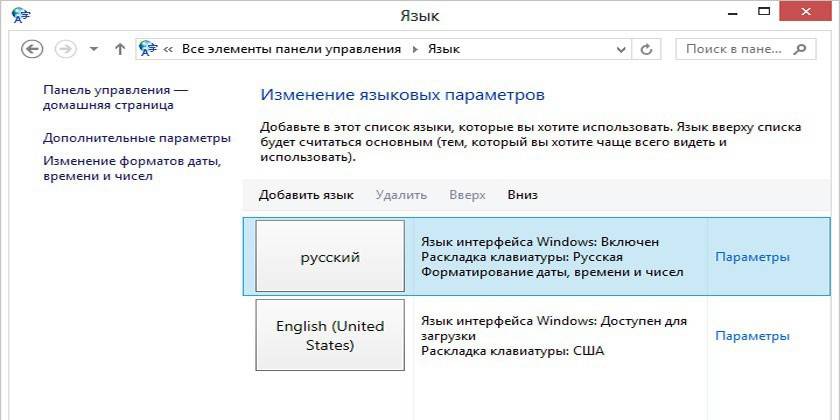Click the Back navigation arrow
840x420 pixels.
31,49
